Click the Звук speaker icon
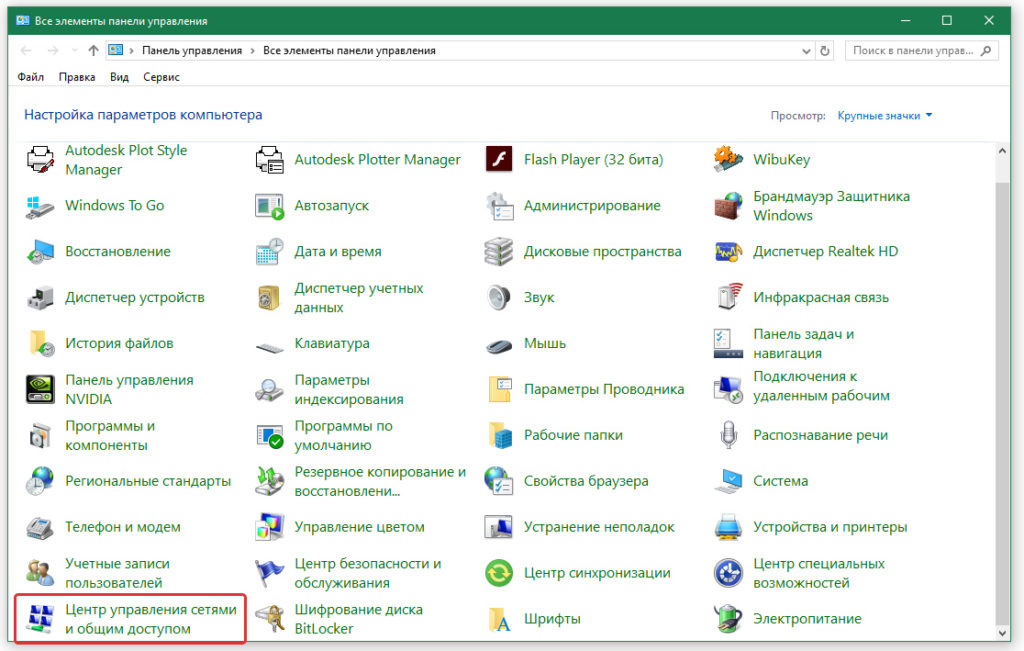1024x651 pixels. [x=499, y=298]
